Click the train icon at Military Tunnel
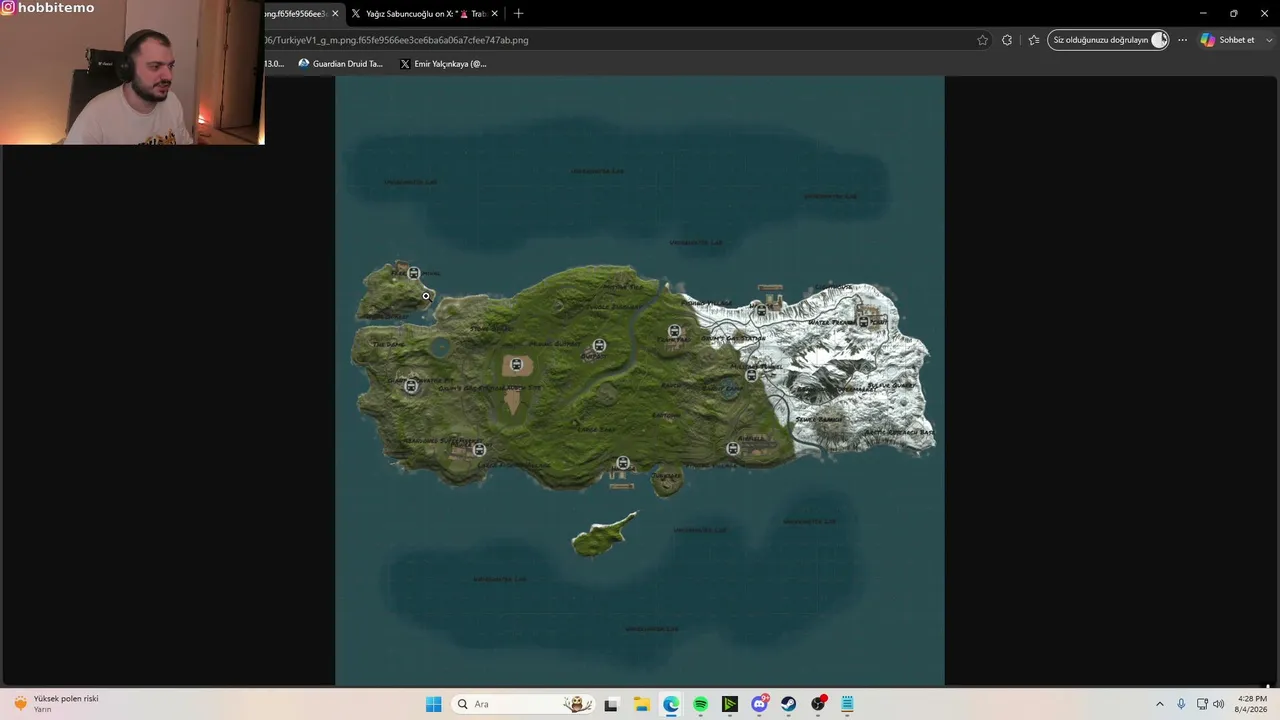The height and width of the screenshot is (720, 1280). coord(752,375)
